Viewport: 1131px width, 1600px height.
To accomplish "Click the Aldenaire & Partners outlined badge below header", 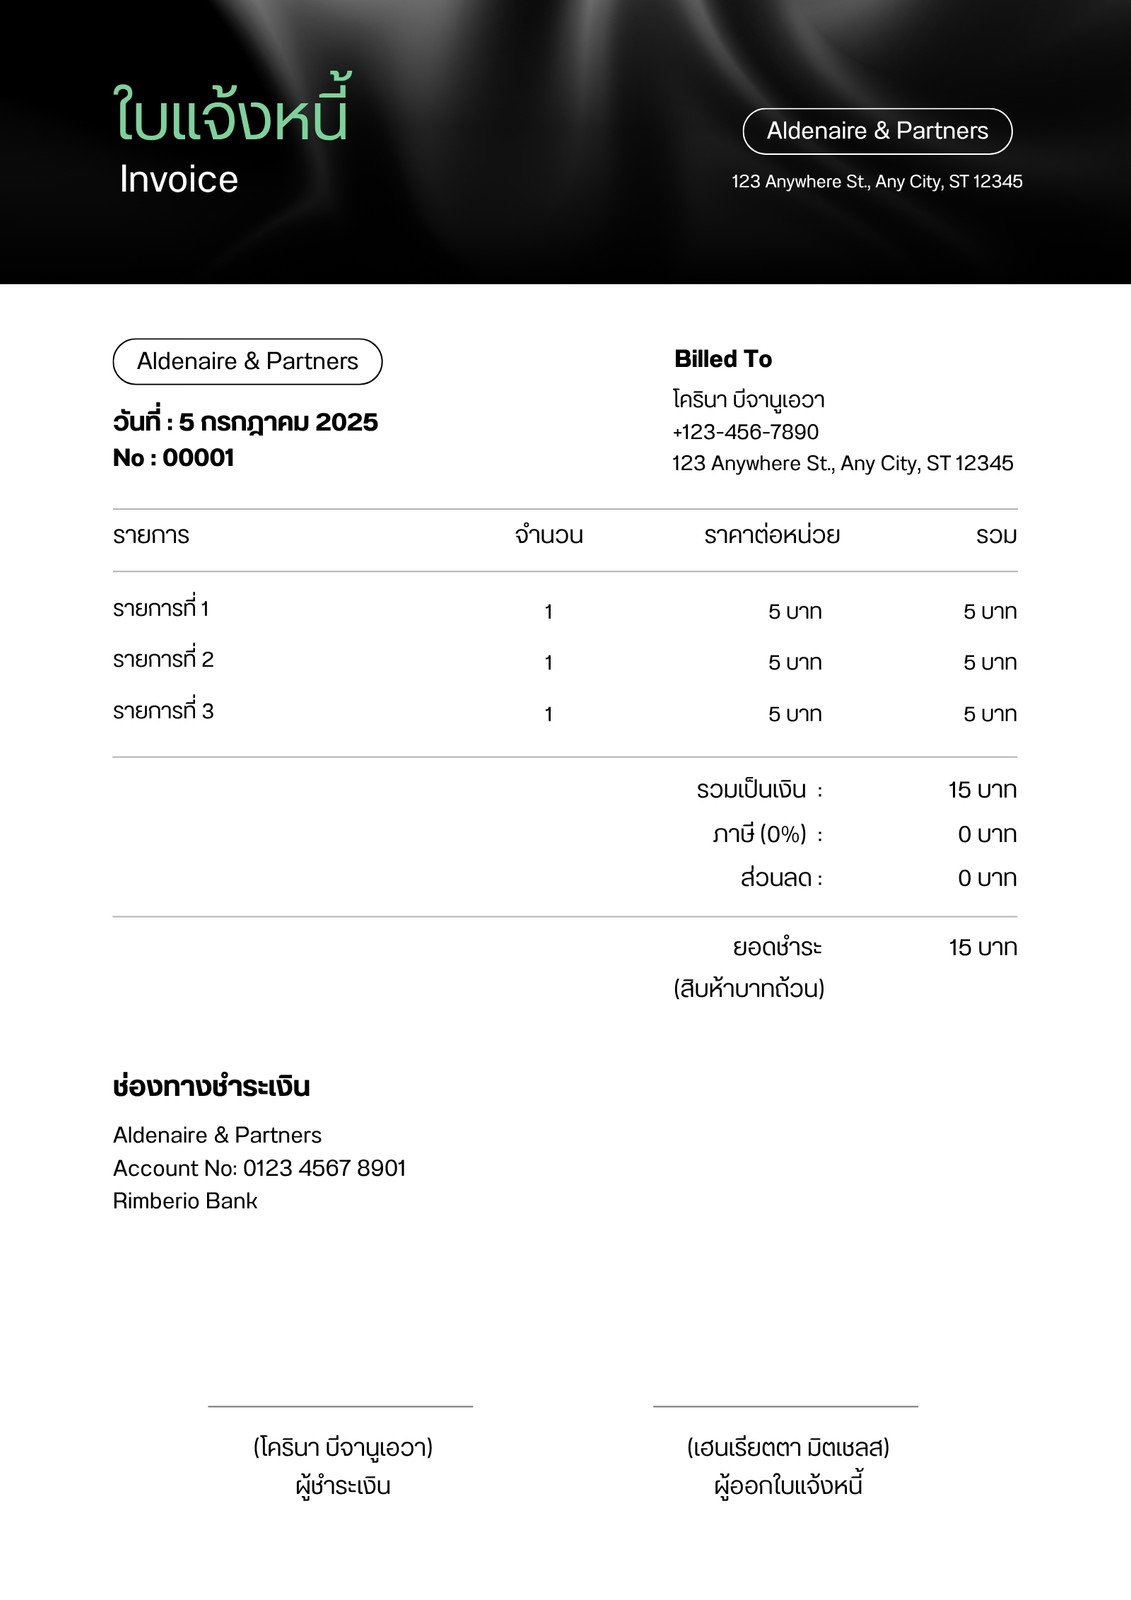I will click(247, 361).
